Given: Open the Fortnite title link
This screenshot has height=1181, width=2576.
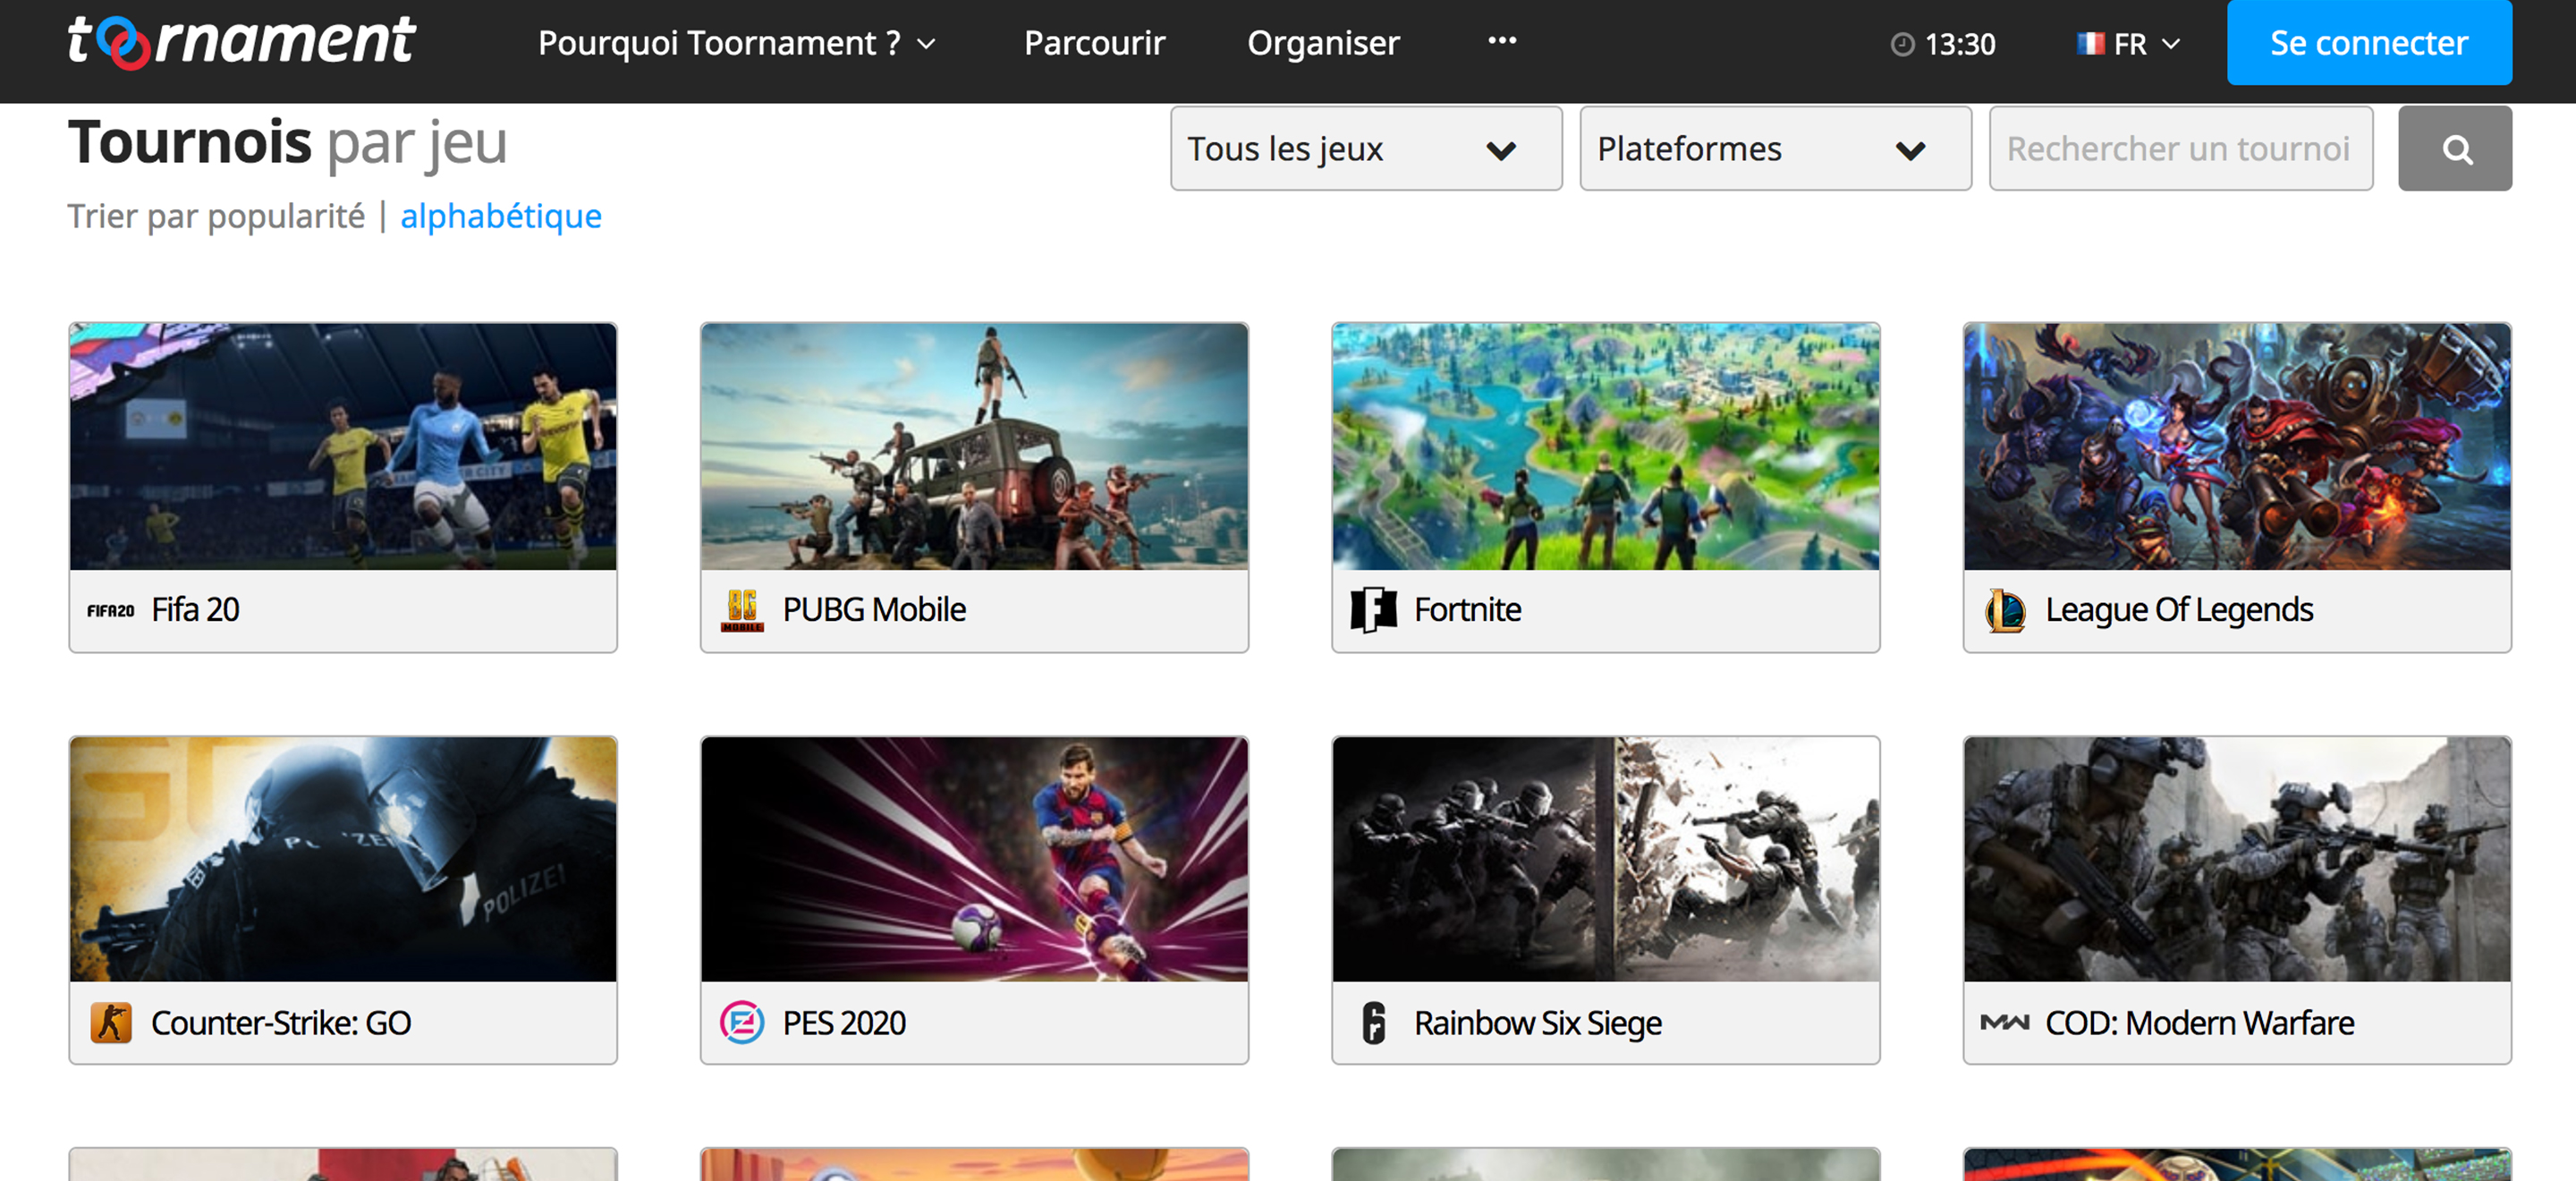Looking at the screenshot, I should tap(1467, 610).
